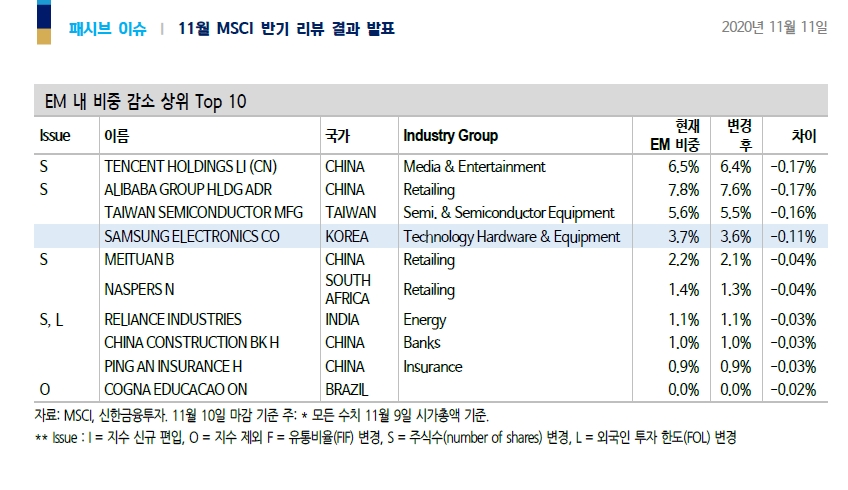This screenshot has width=848, height=490.
Task: Click the '변경 후' column header
Action: [x=739, y=135]
